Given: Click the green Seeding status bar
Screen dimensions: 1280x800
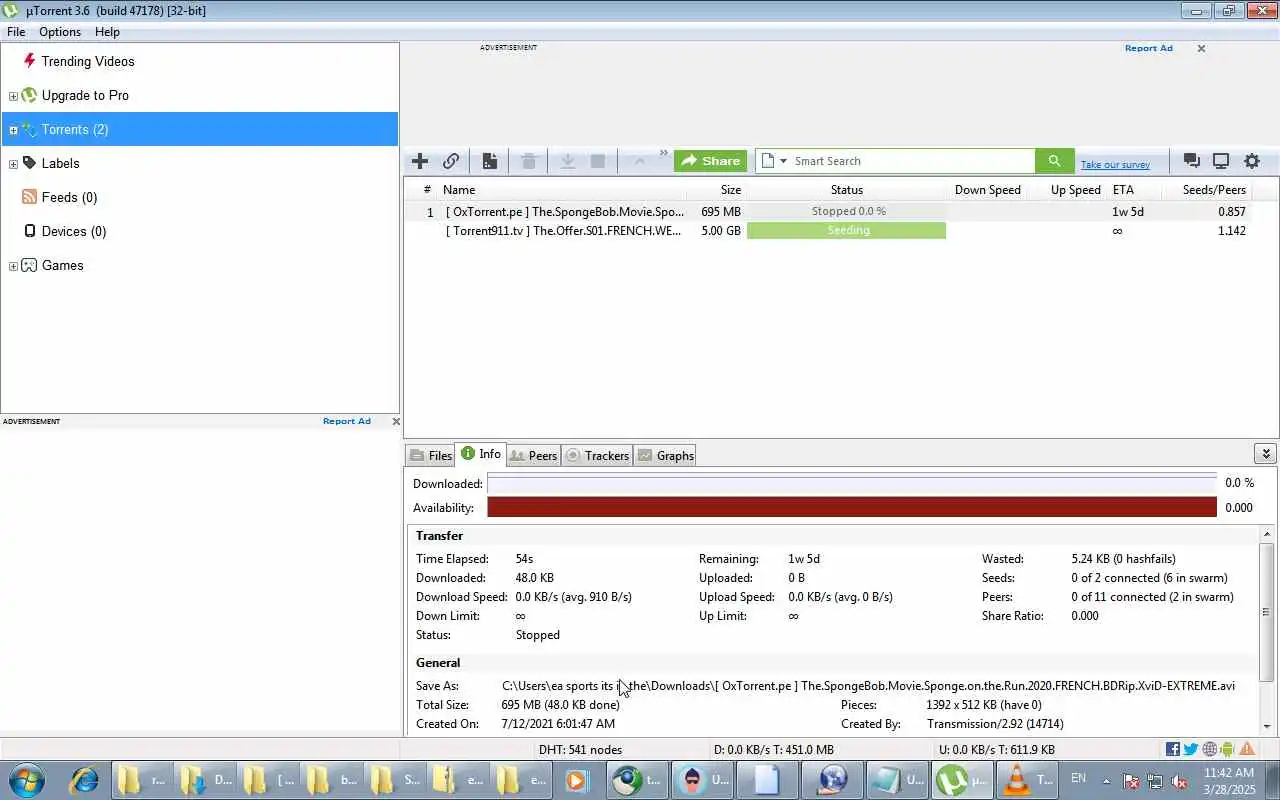Looking at the screenshot, I should [x=846, y=230].
